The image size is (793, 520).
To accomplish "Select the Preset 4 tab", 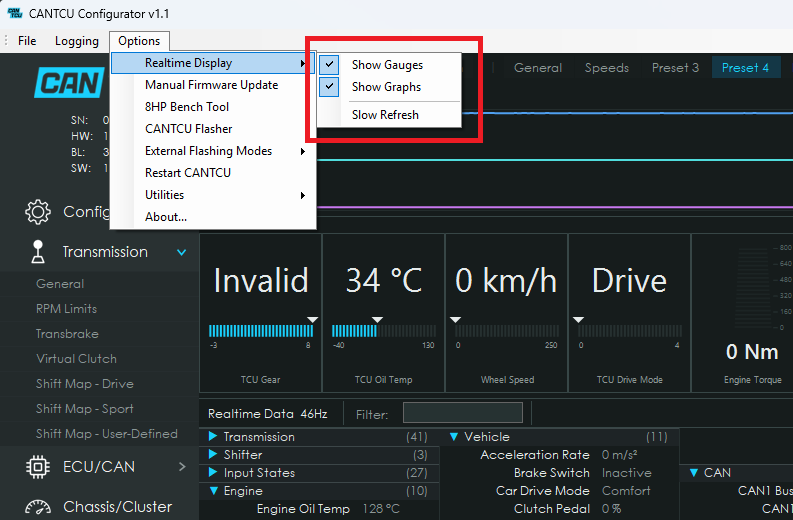I will [745, 68].
